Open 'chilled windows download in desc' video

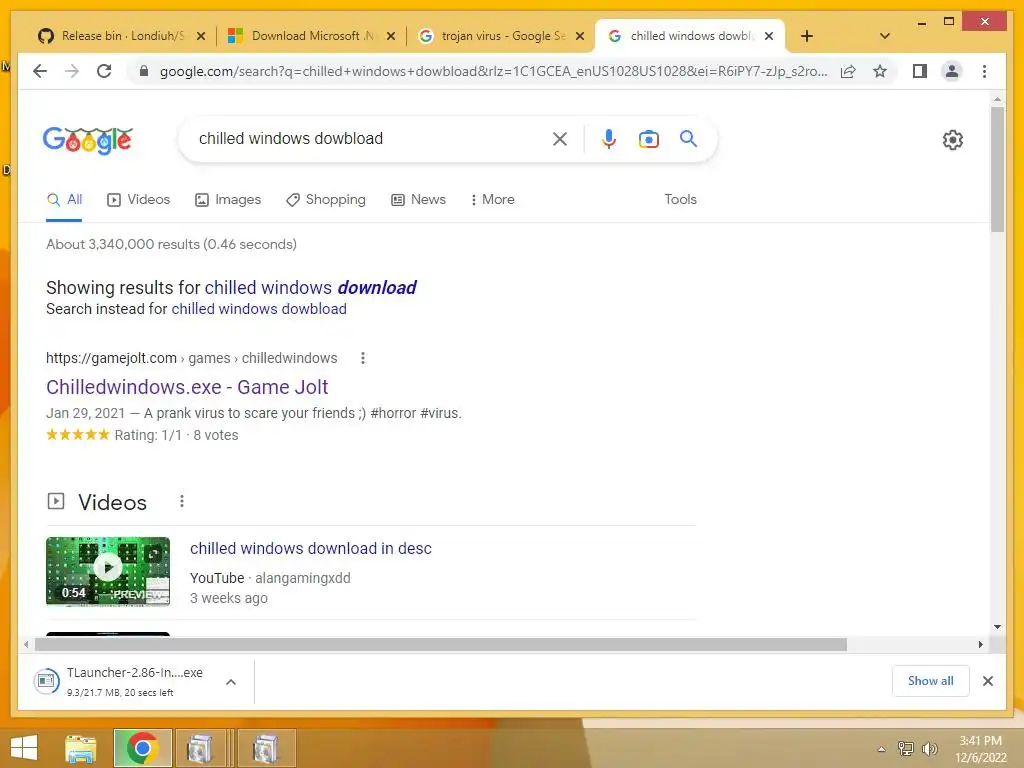(x=311, y=548)
